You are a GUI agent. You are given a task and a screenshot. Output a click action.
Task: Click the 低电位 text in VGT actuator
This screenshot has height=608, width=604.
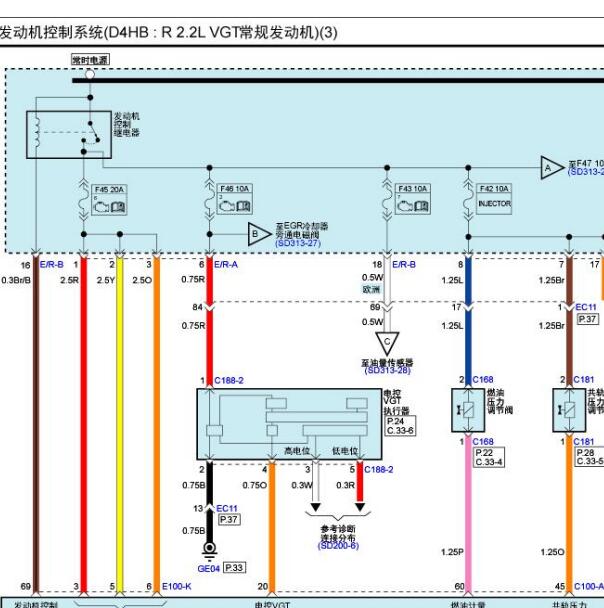click(x=345, y=451)
